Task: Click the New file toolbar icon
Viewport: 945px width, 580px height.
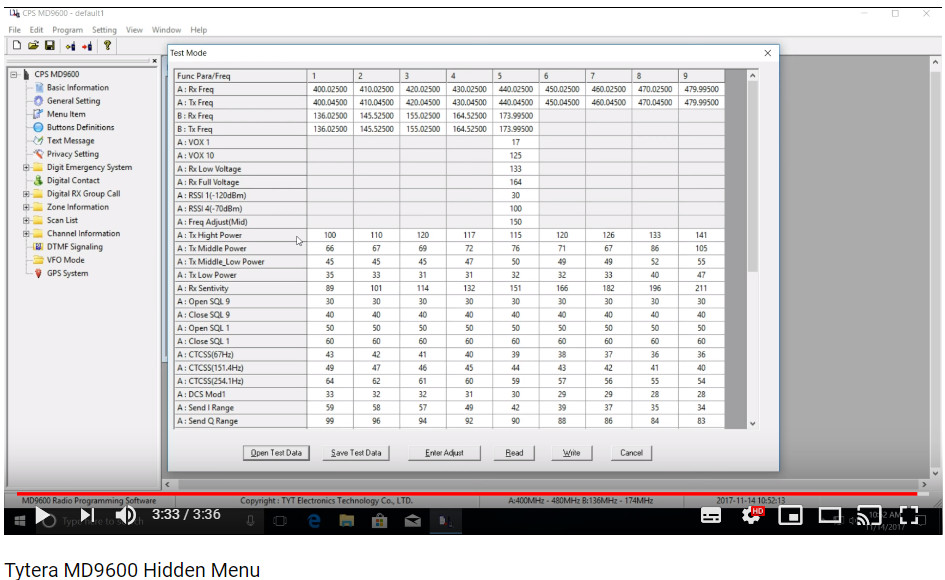Action: [x=17, y=45]
